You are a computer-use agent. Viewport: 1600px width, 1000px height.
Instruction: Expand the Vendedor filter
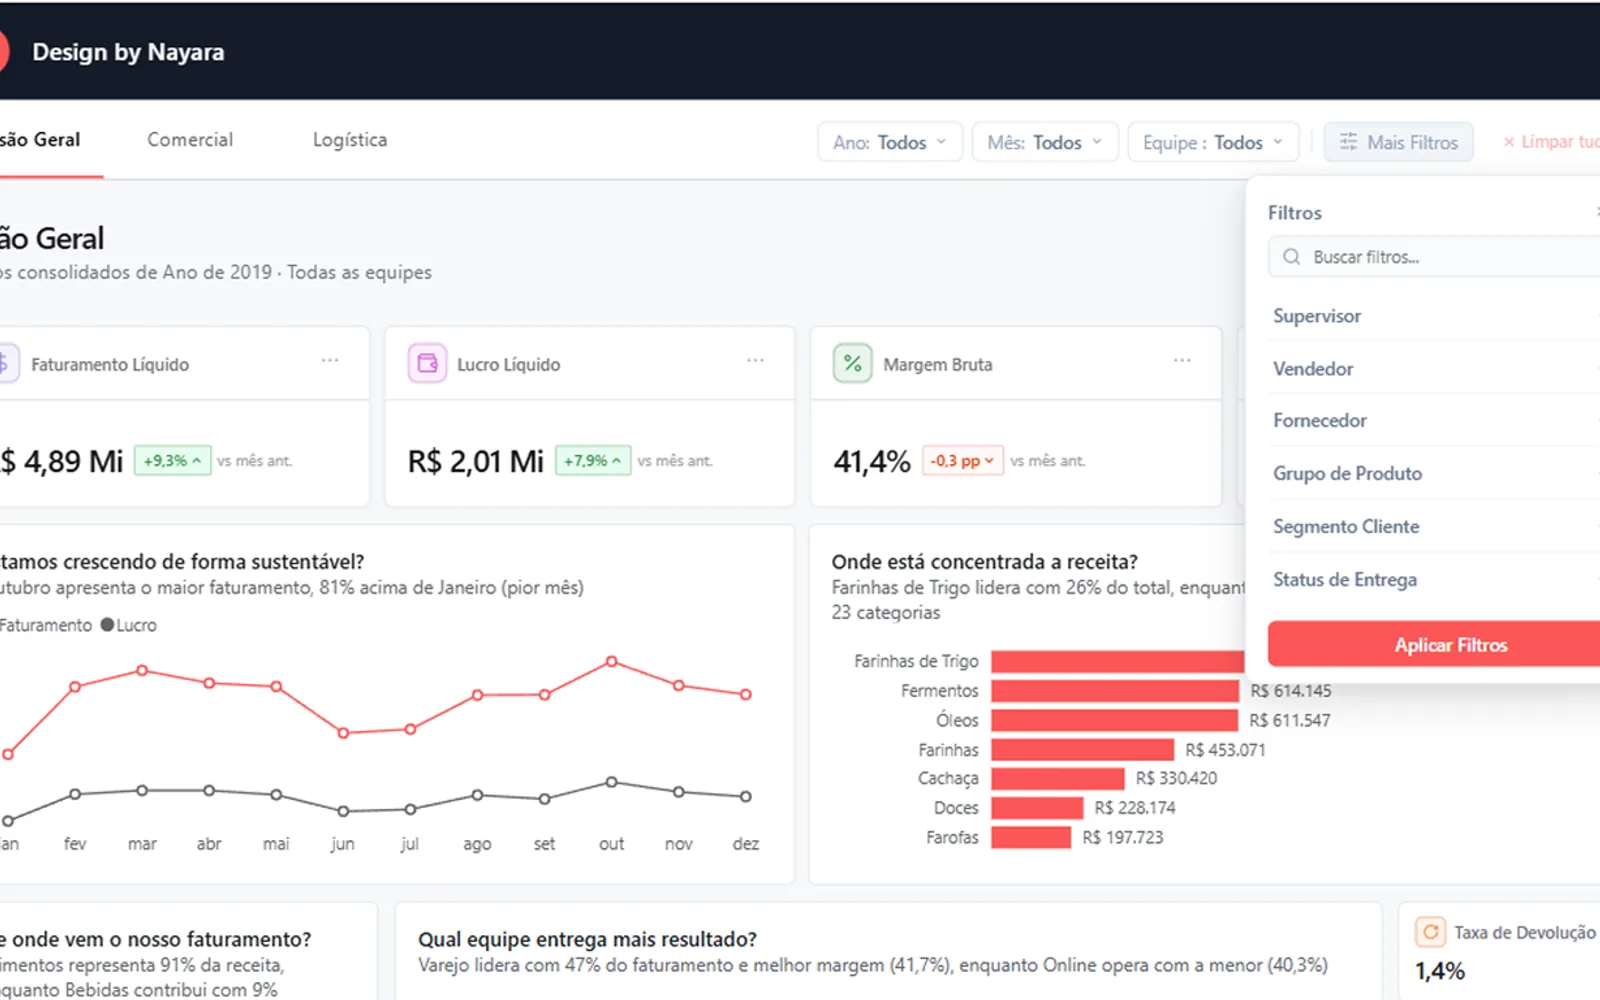[1434, 368]
